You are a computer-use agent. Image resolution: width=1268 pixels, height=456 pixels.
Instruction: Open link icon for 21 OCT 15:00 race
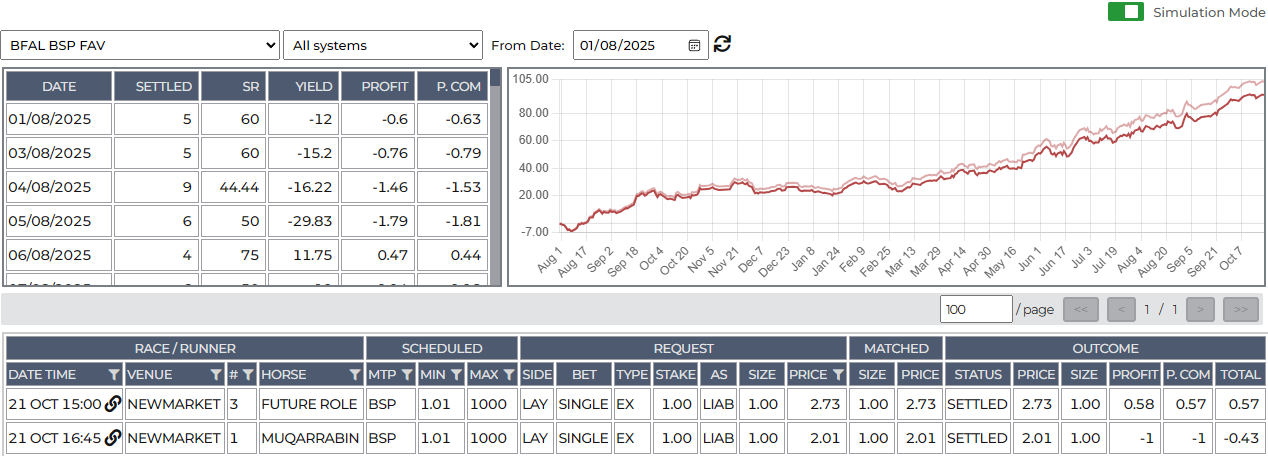[113, 405]
